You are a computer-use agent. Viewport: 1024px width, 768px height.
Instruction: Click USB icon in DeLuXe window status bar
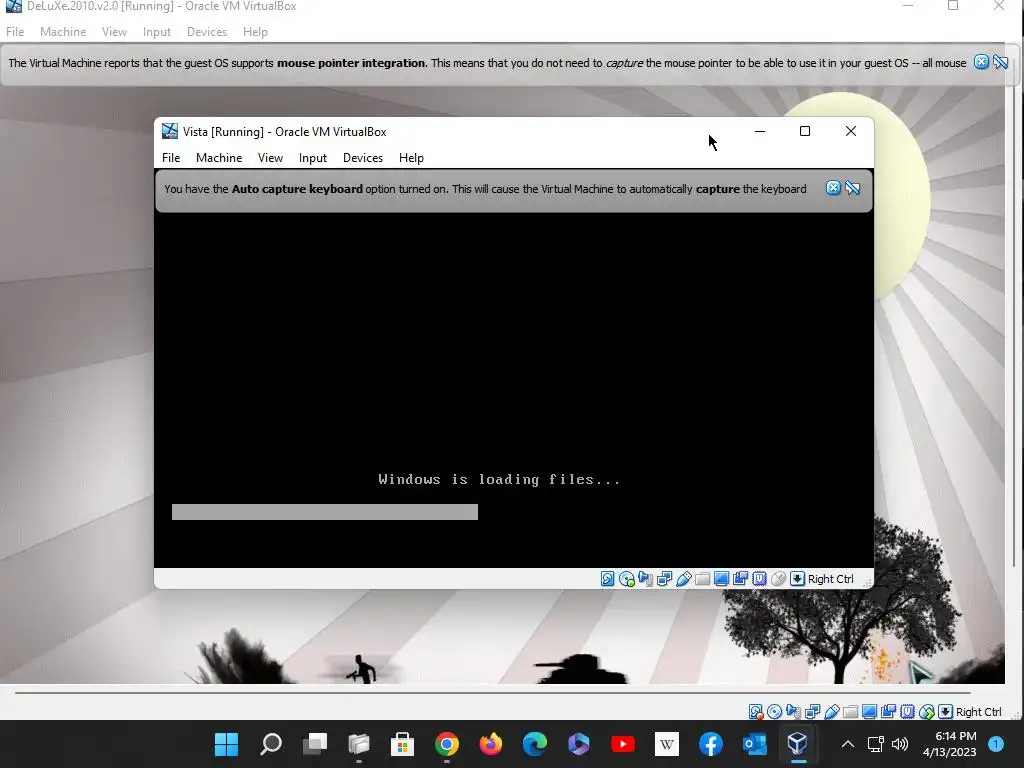(x=831, y=712)
